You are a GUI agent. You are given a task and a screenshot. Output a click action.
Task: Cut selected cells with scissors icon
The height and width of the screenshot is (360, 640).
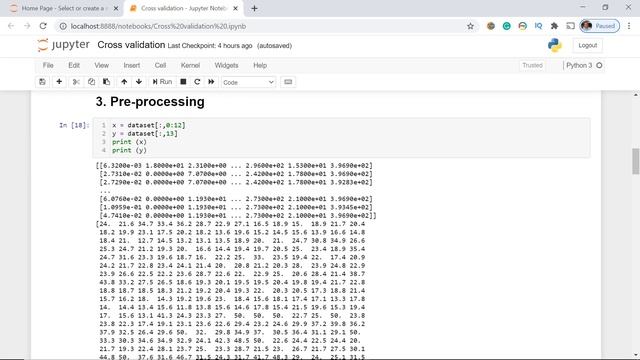[76, 82]
